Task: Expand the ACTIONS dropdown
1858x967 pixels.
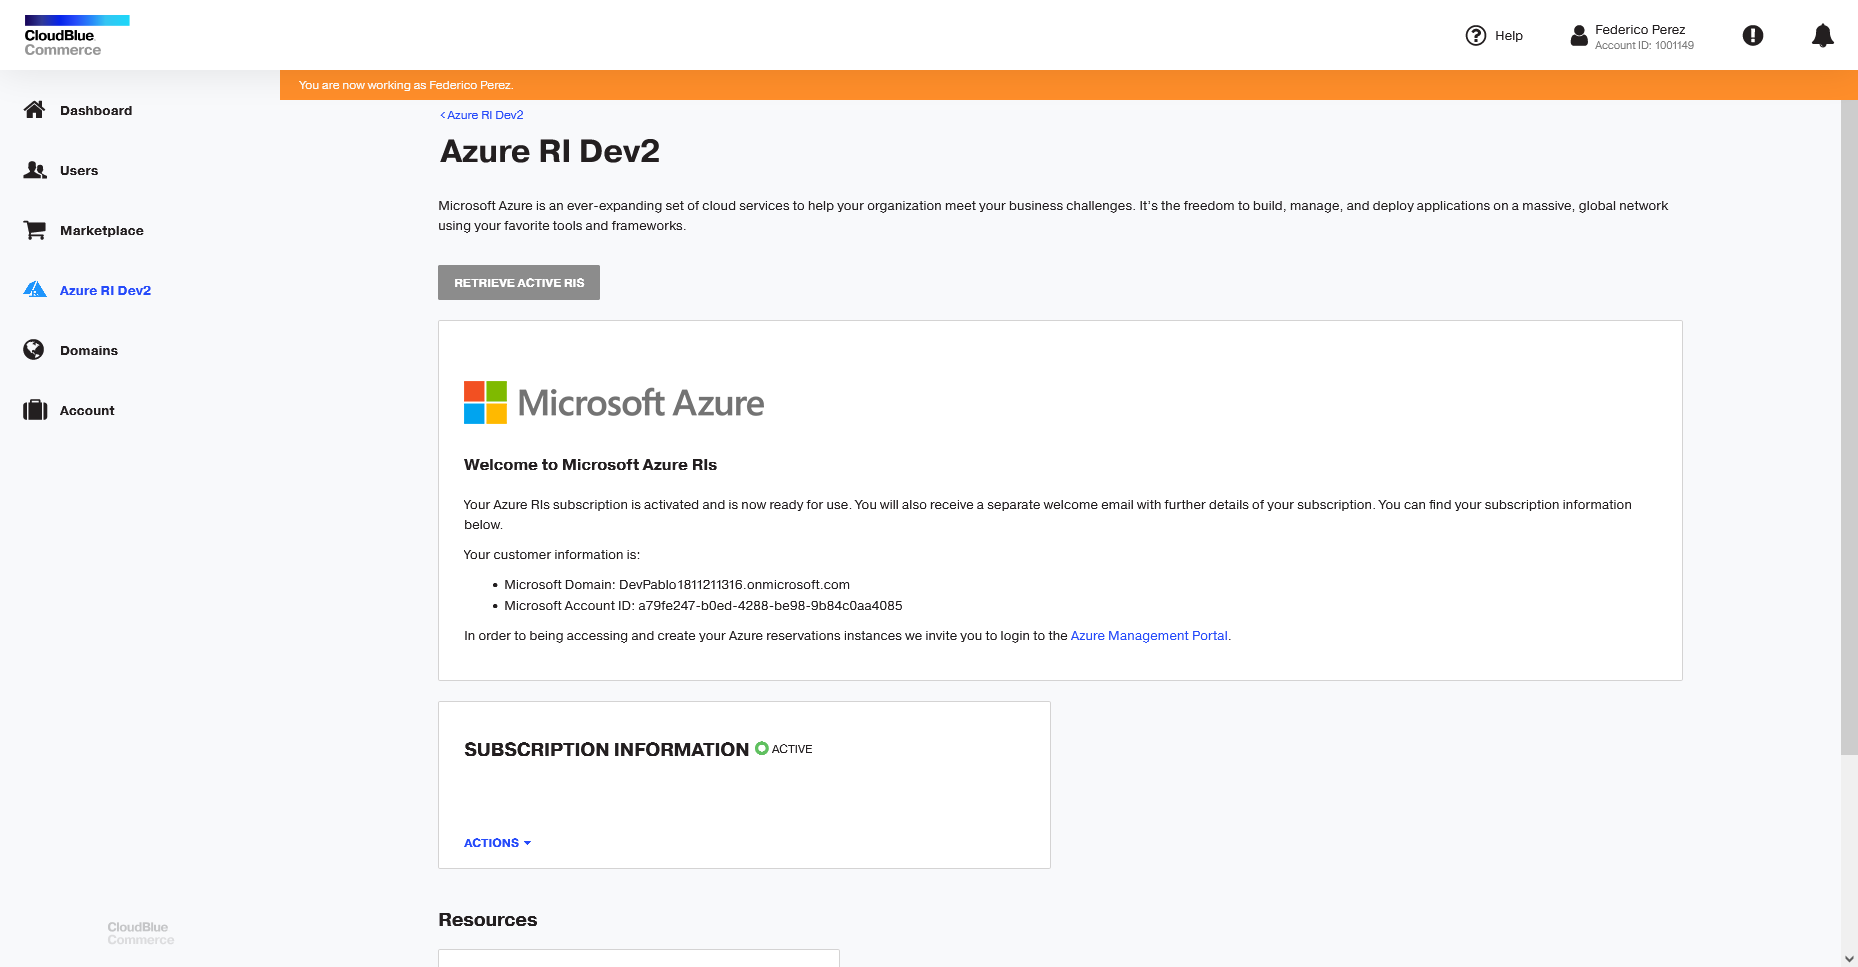Action: pyautogui.click(x=497, y=843)
